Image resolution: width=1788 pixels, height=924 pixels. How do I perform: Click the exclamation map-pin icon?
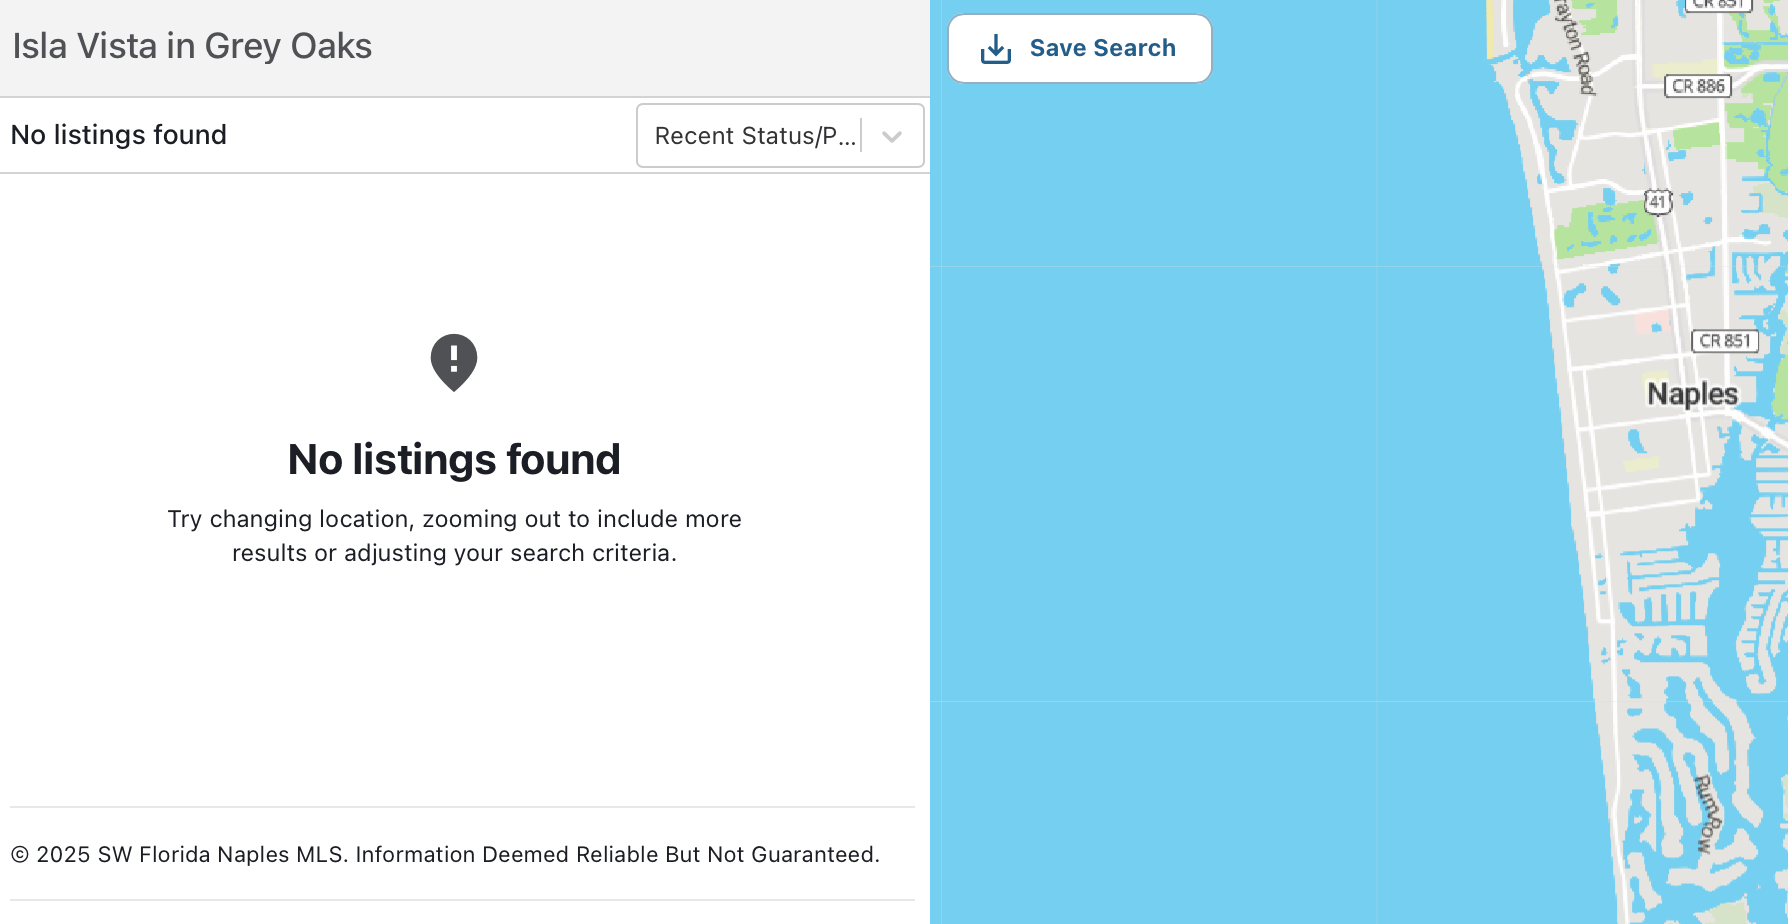click(454, 362)
